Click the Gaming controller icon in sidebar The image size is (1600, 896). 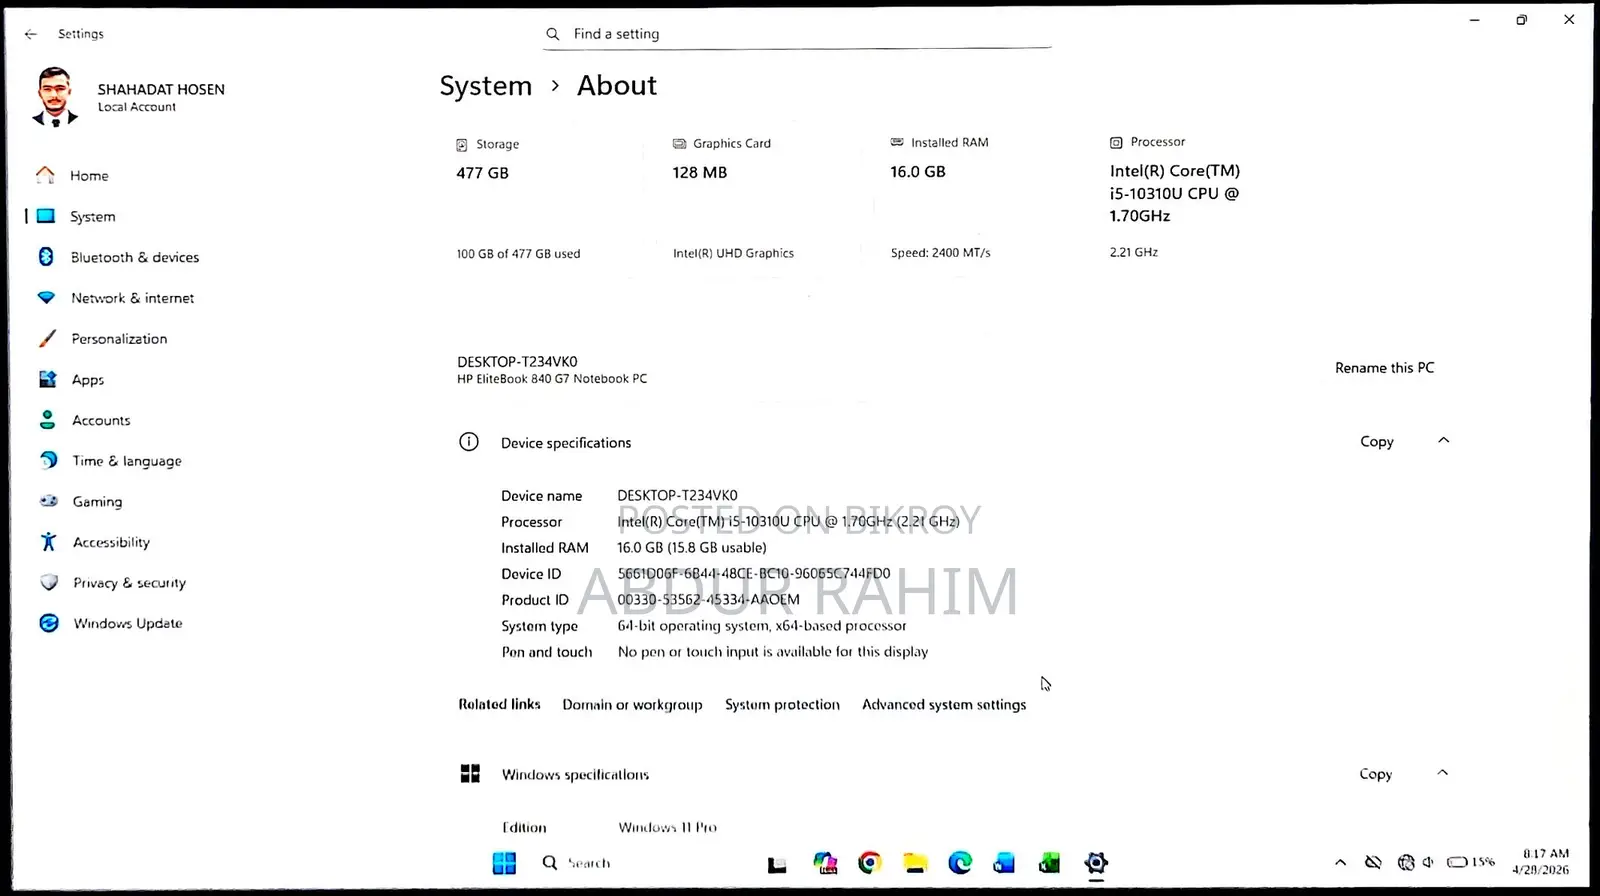click(48, 501)
